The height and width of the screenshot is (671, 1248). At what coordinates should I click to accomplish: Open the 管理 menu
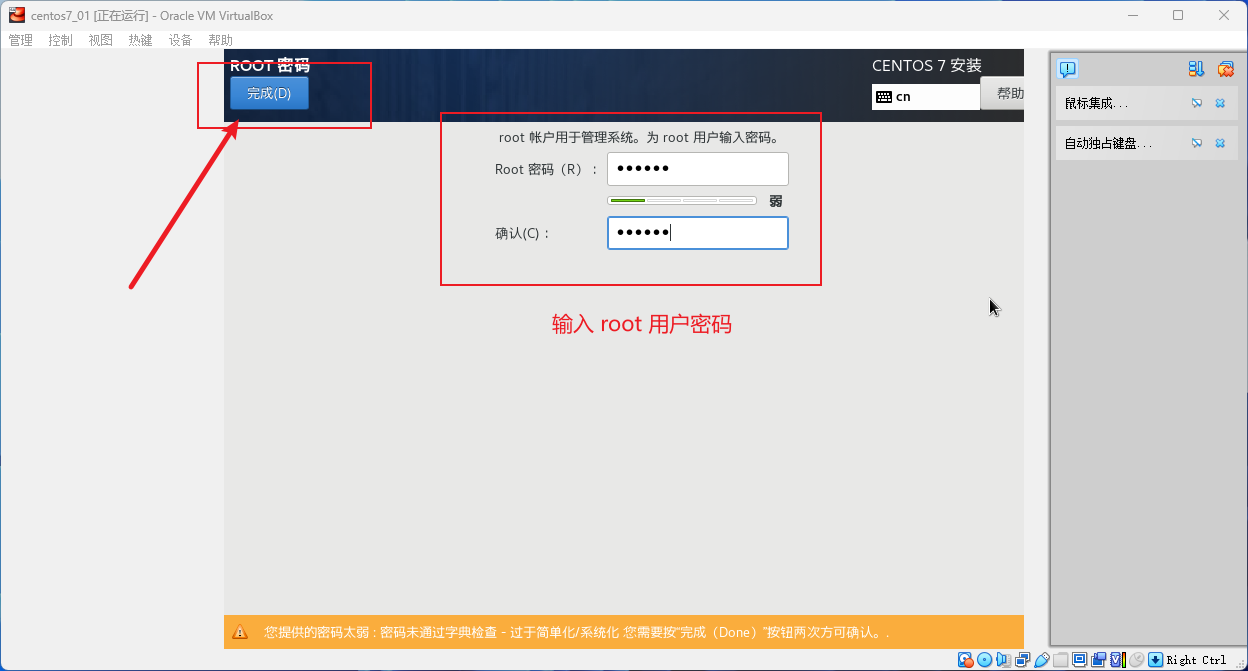point(21,40)
